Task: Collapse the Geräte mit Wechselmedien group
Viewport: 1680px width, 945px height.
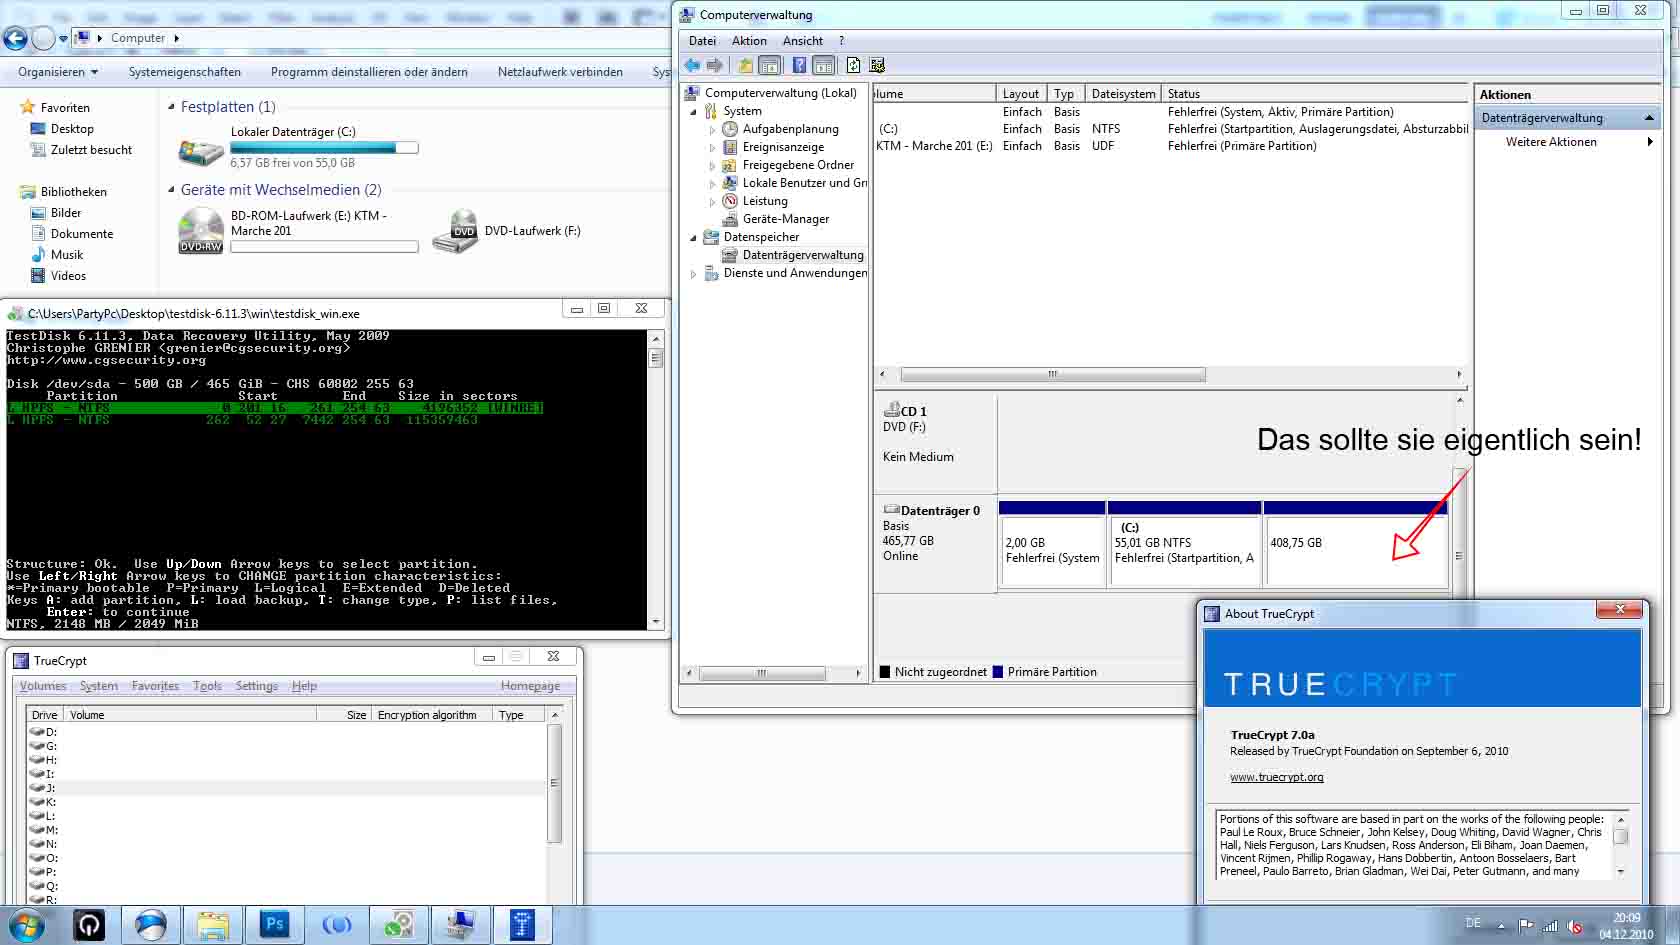Action: pyautogui.click(x=171, y=190)
